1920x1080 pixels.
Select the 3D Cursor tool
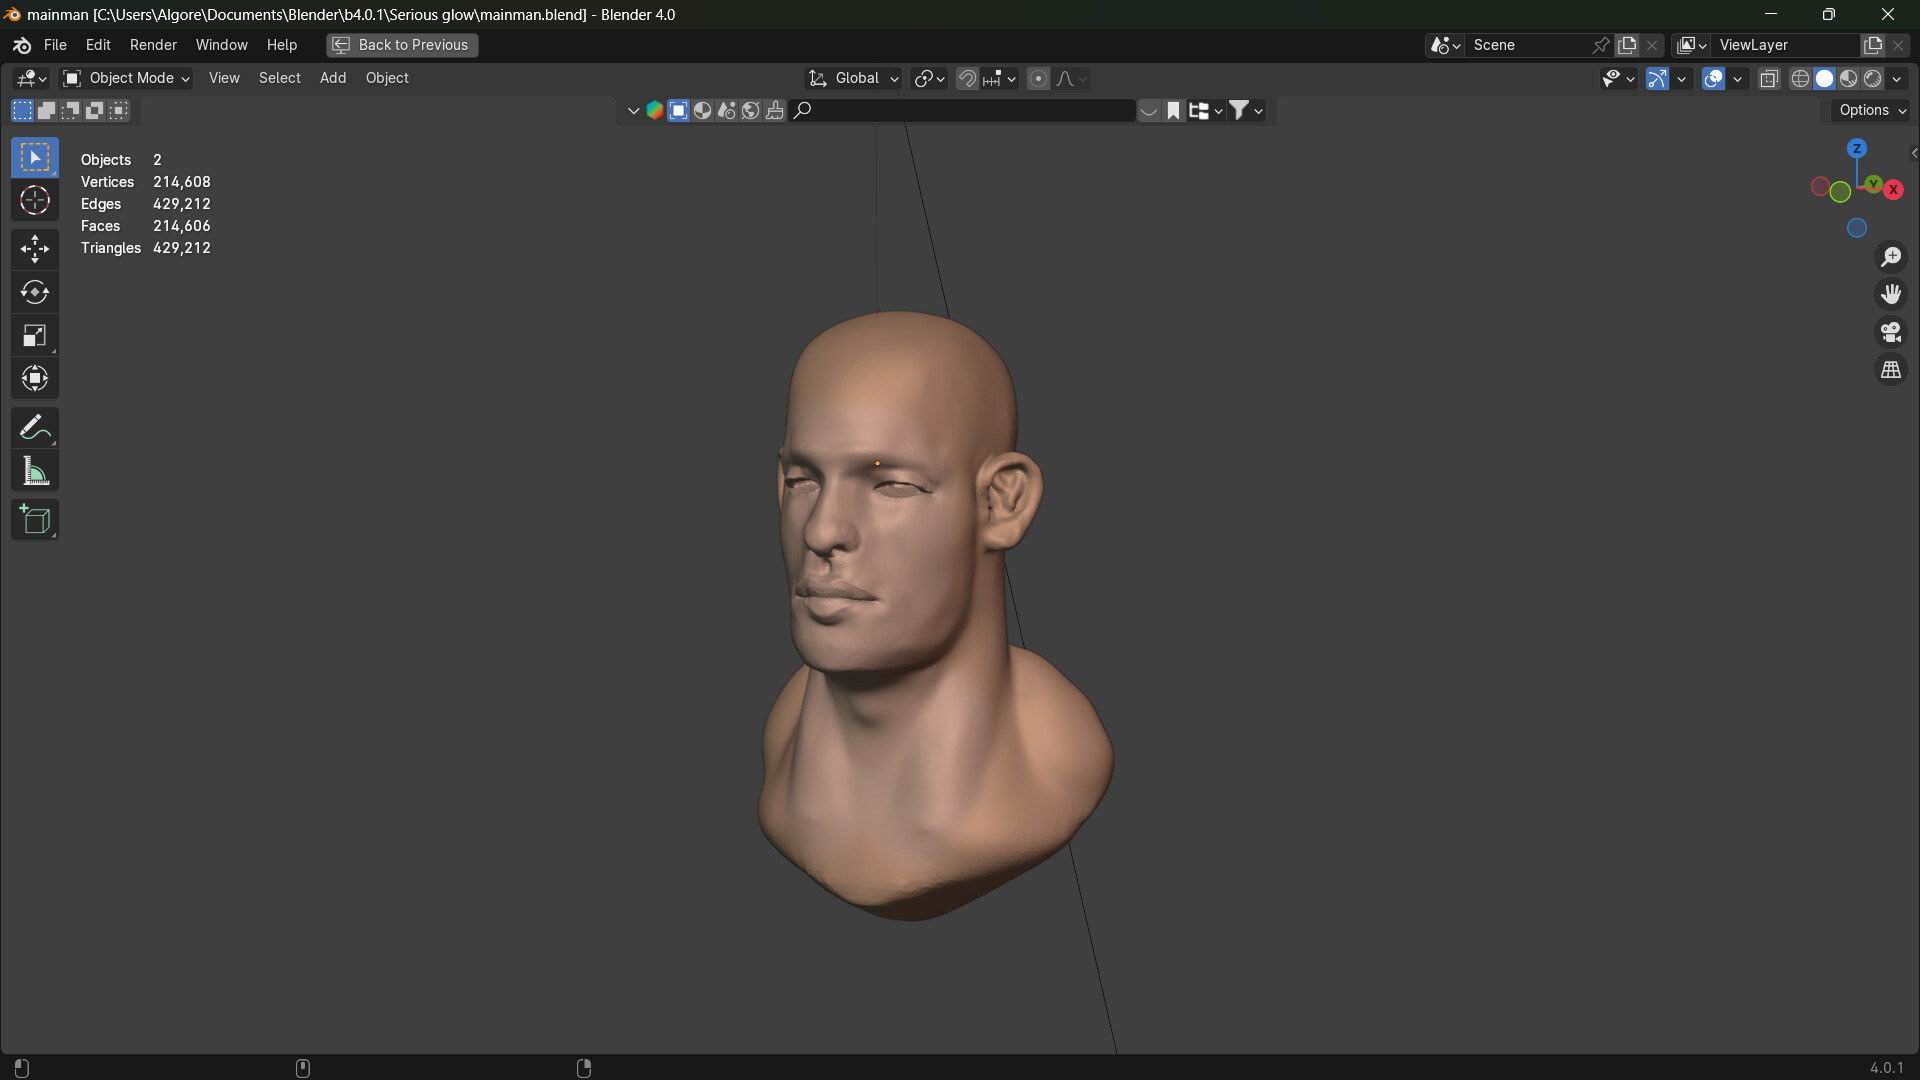[34, 200]
